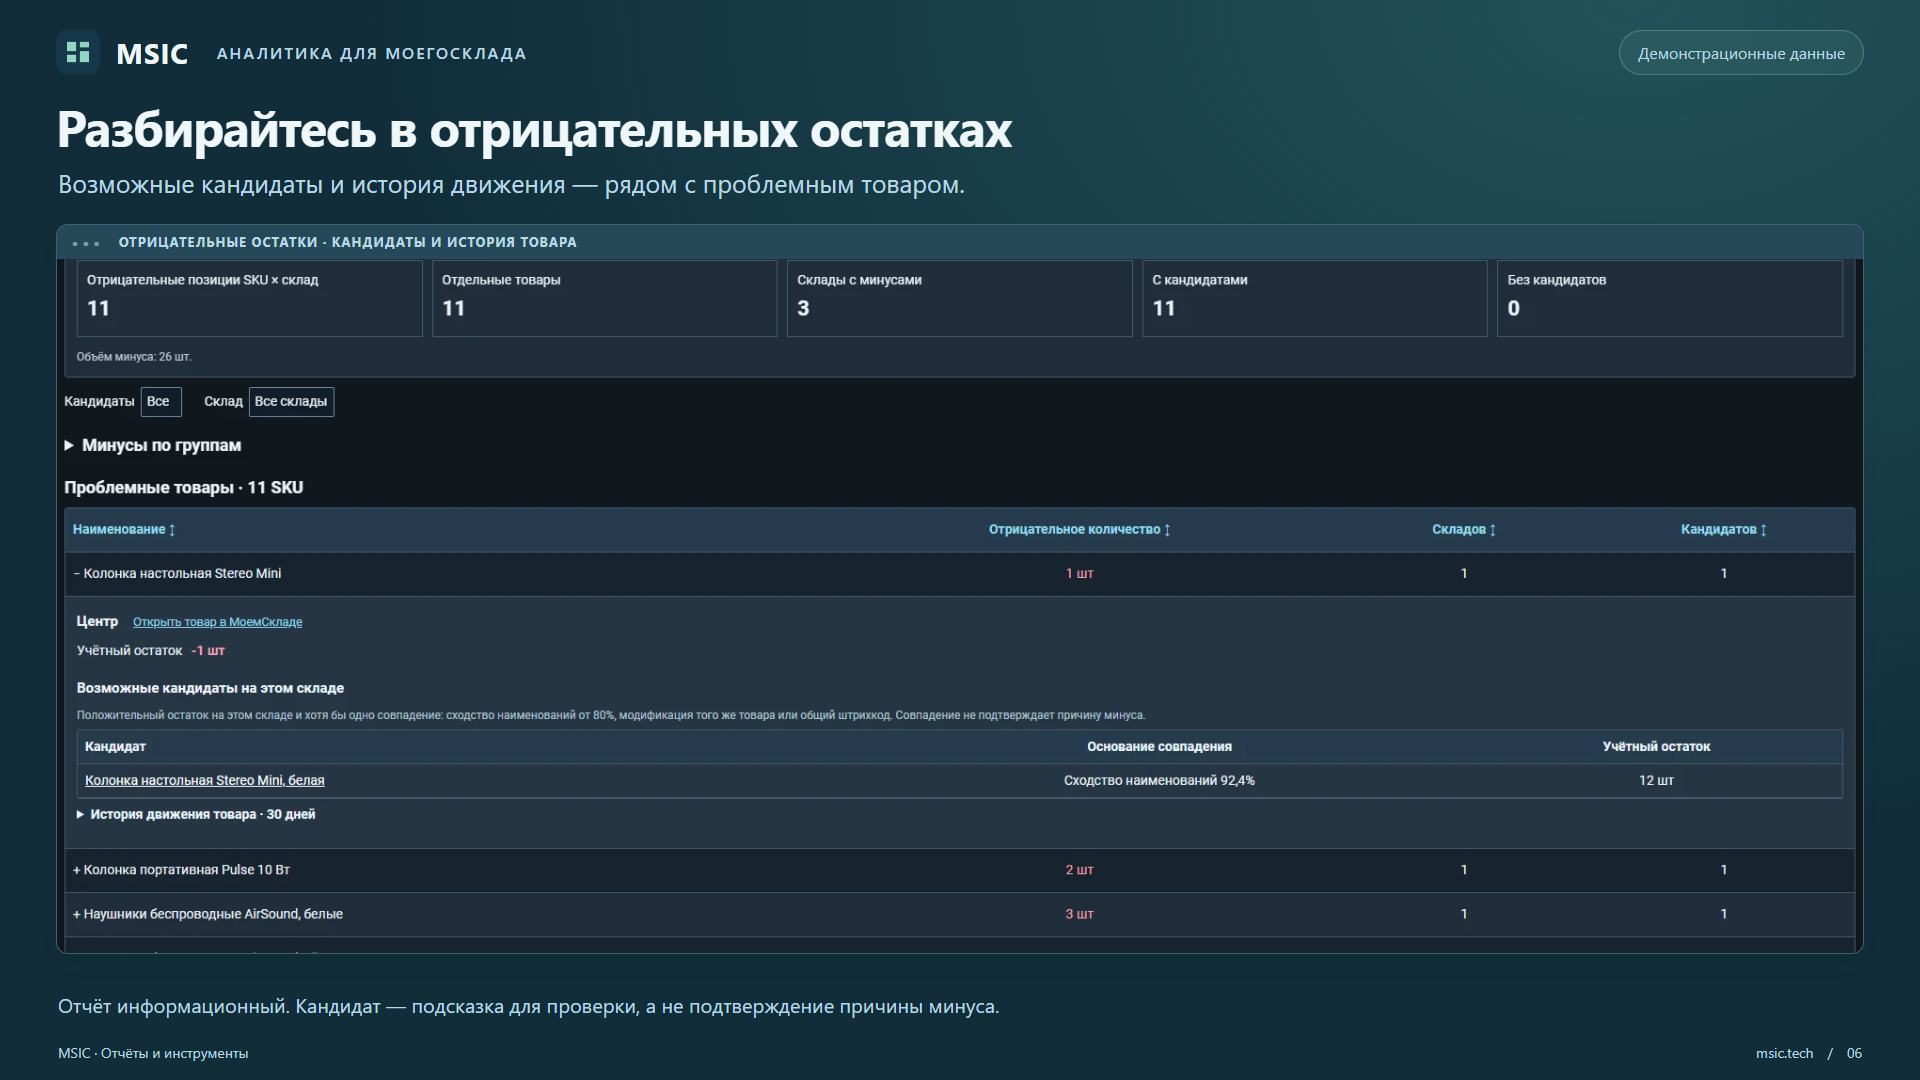Click the Демонстрационные данные button
This screenshot has height=1080, width=1920.
(1740, 53)
